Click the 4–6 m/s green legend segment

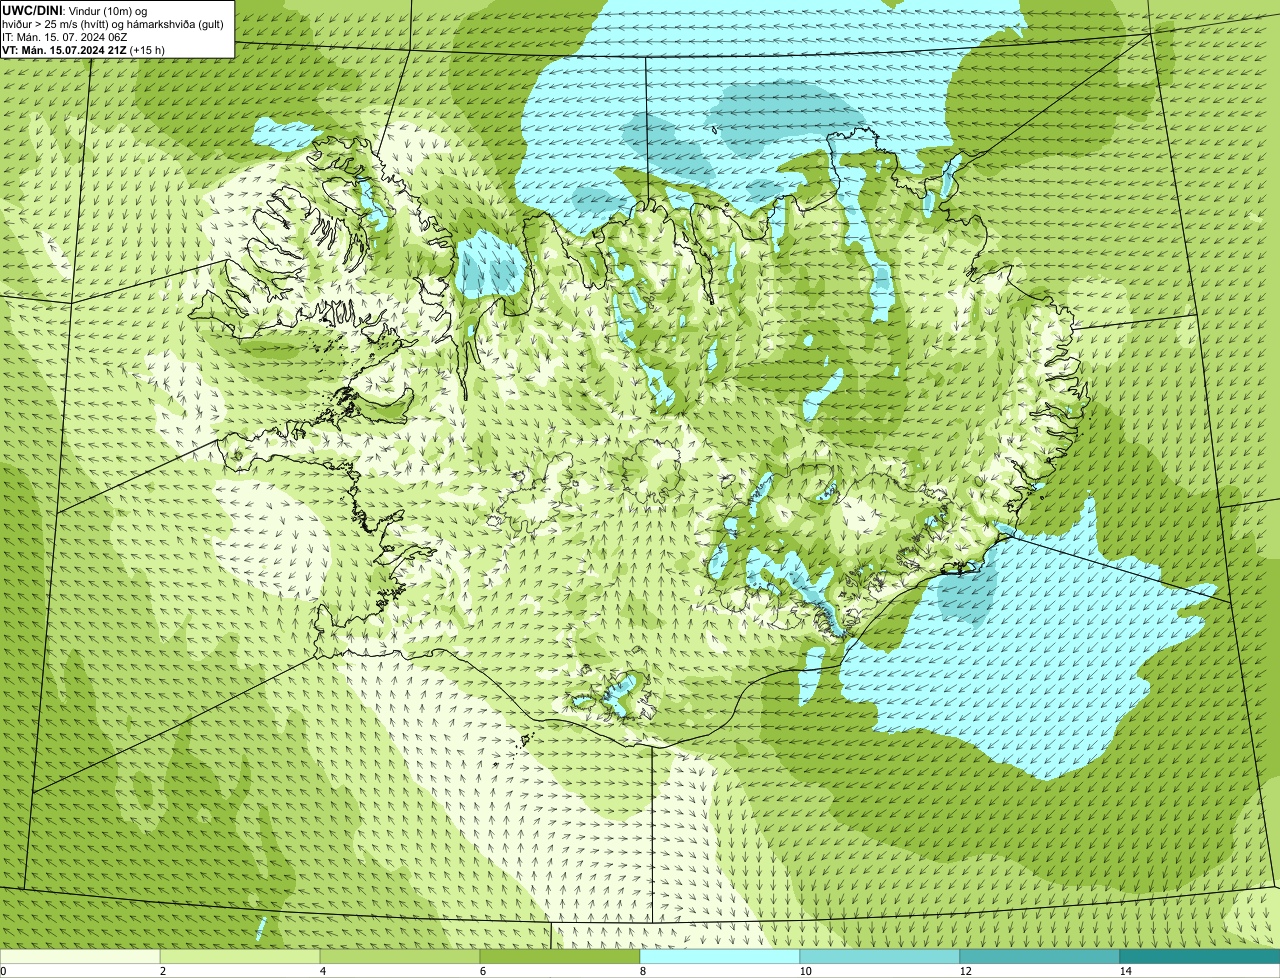[x=400, y=956]
